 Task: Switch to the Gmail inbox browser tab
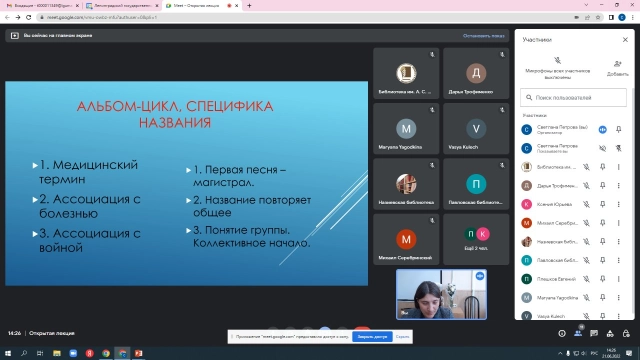pyautogui.click(x=42, y=6)
